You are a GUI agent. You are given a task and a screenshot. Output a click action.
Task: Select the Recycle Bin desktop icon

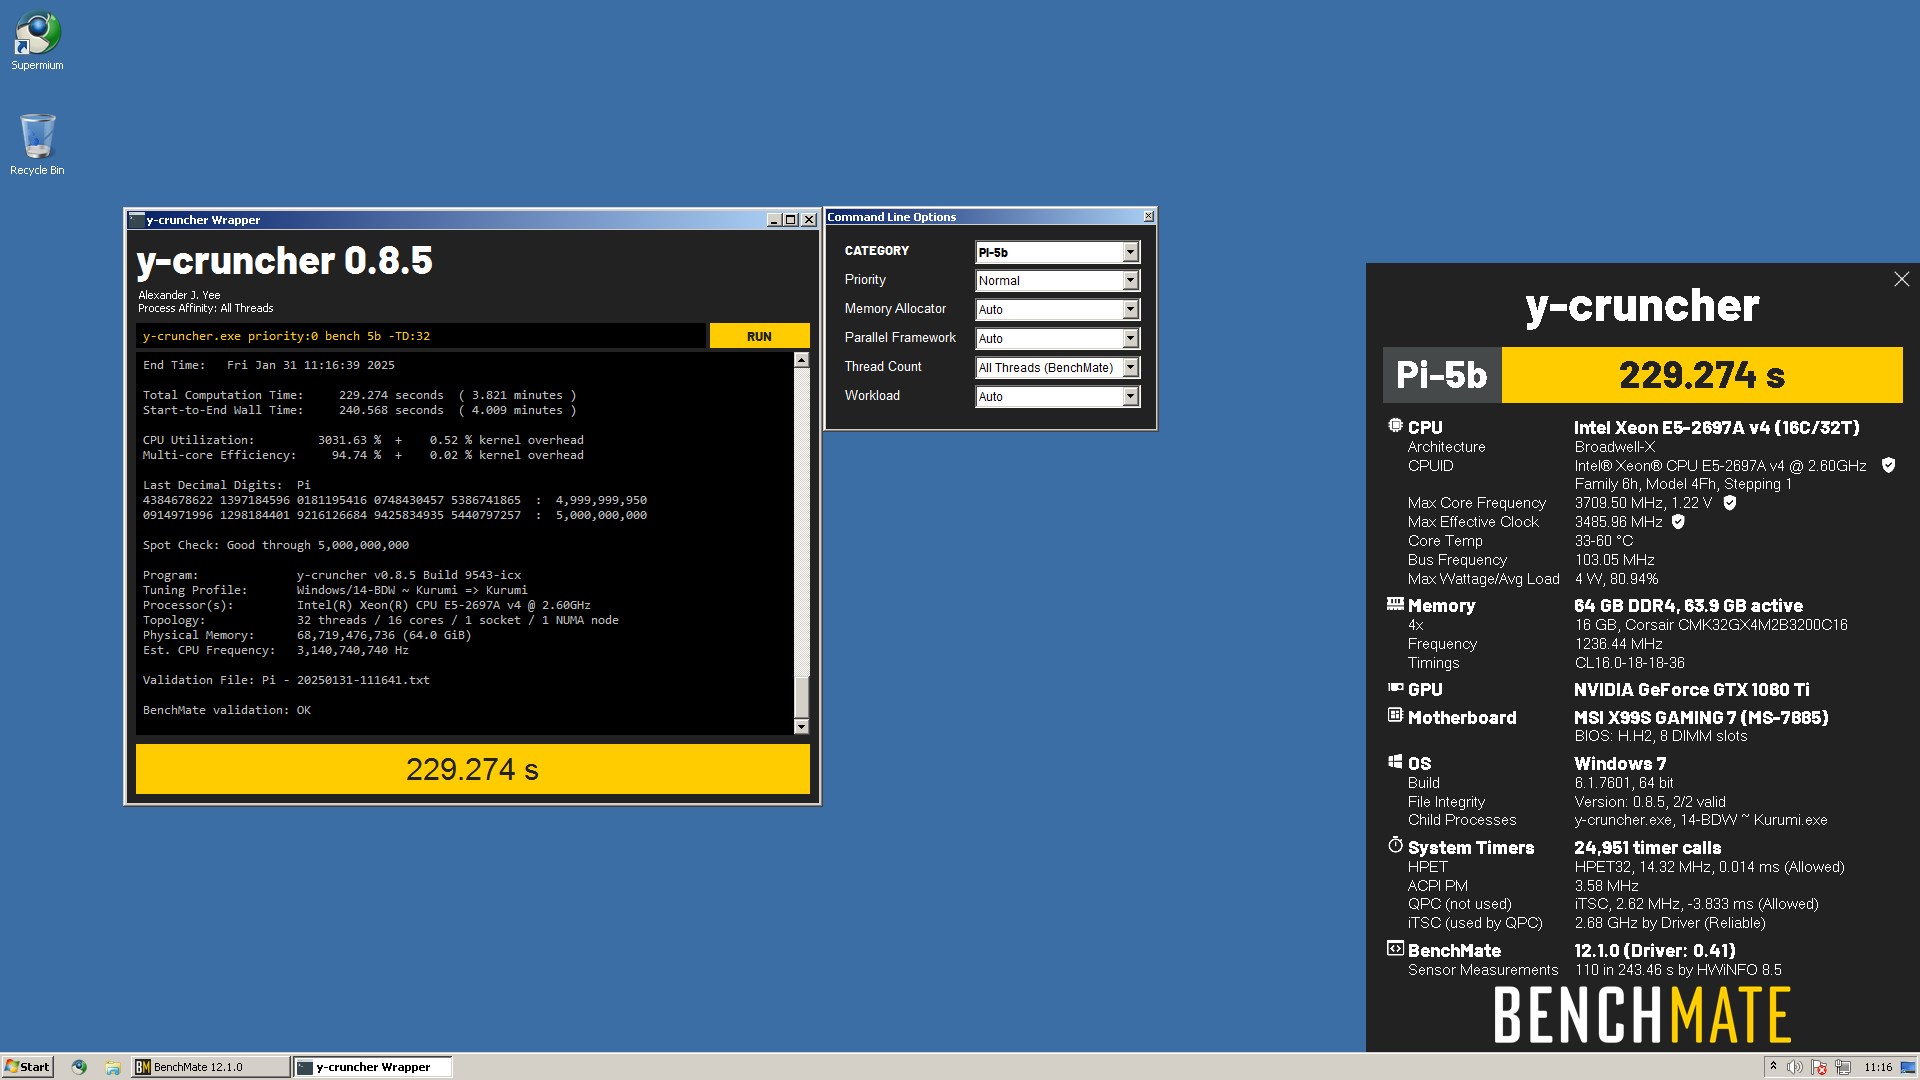click(37, 145)
